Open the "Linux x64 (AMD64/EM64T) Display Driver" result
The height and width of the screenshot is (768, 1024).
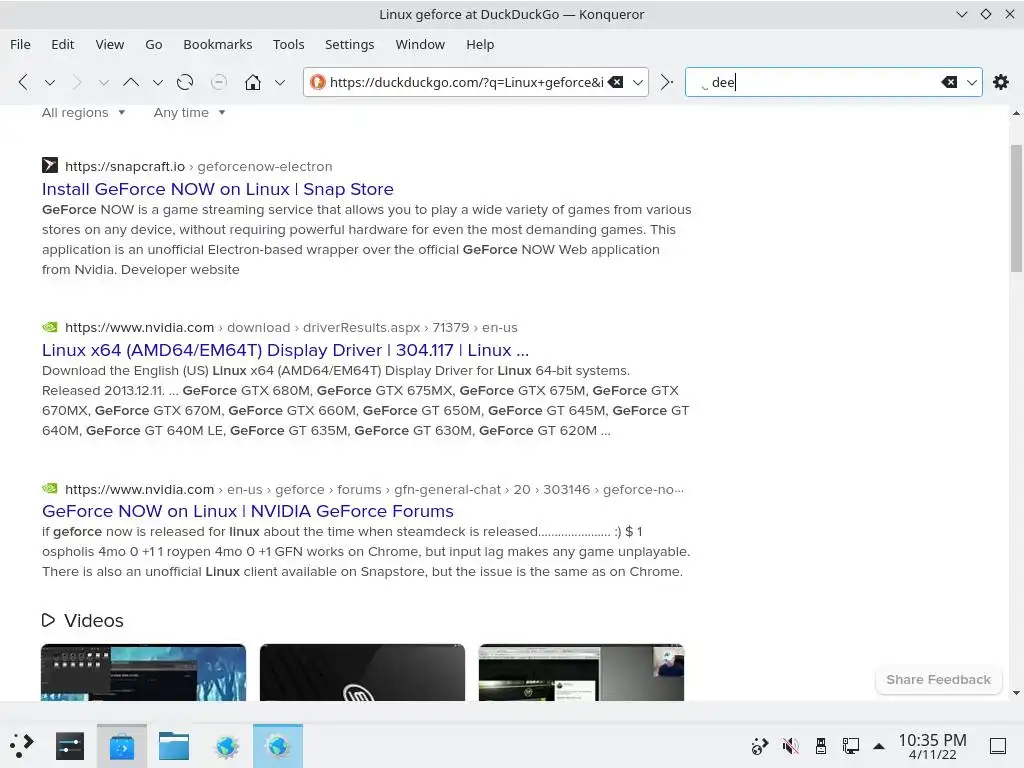coord(285,350)
